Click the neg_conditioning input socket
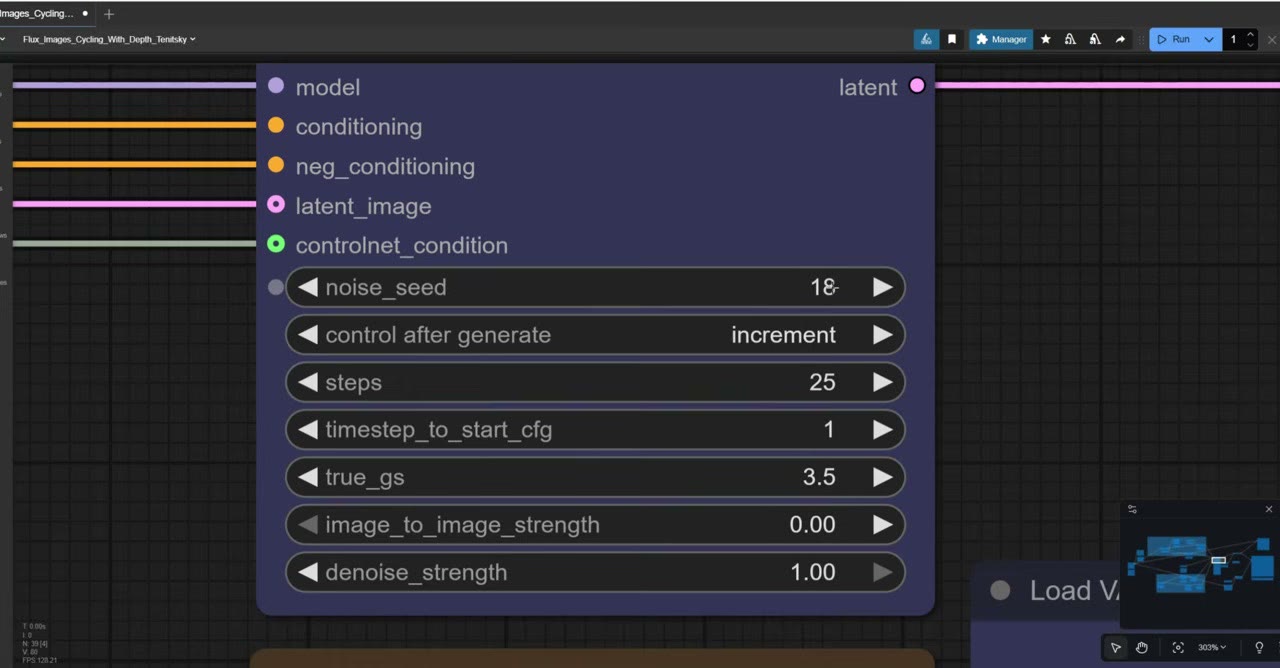The width and height of the screenshot is (1280, 668). point(276,165)
